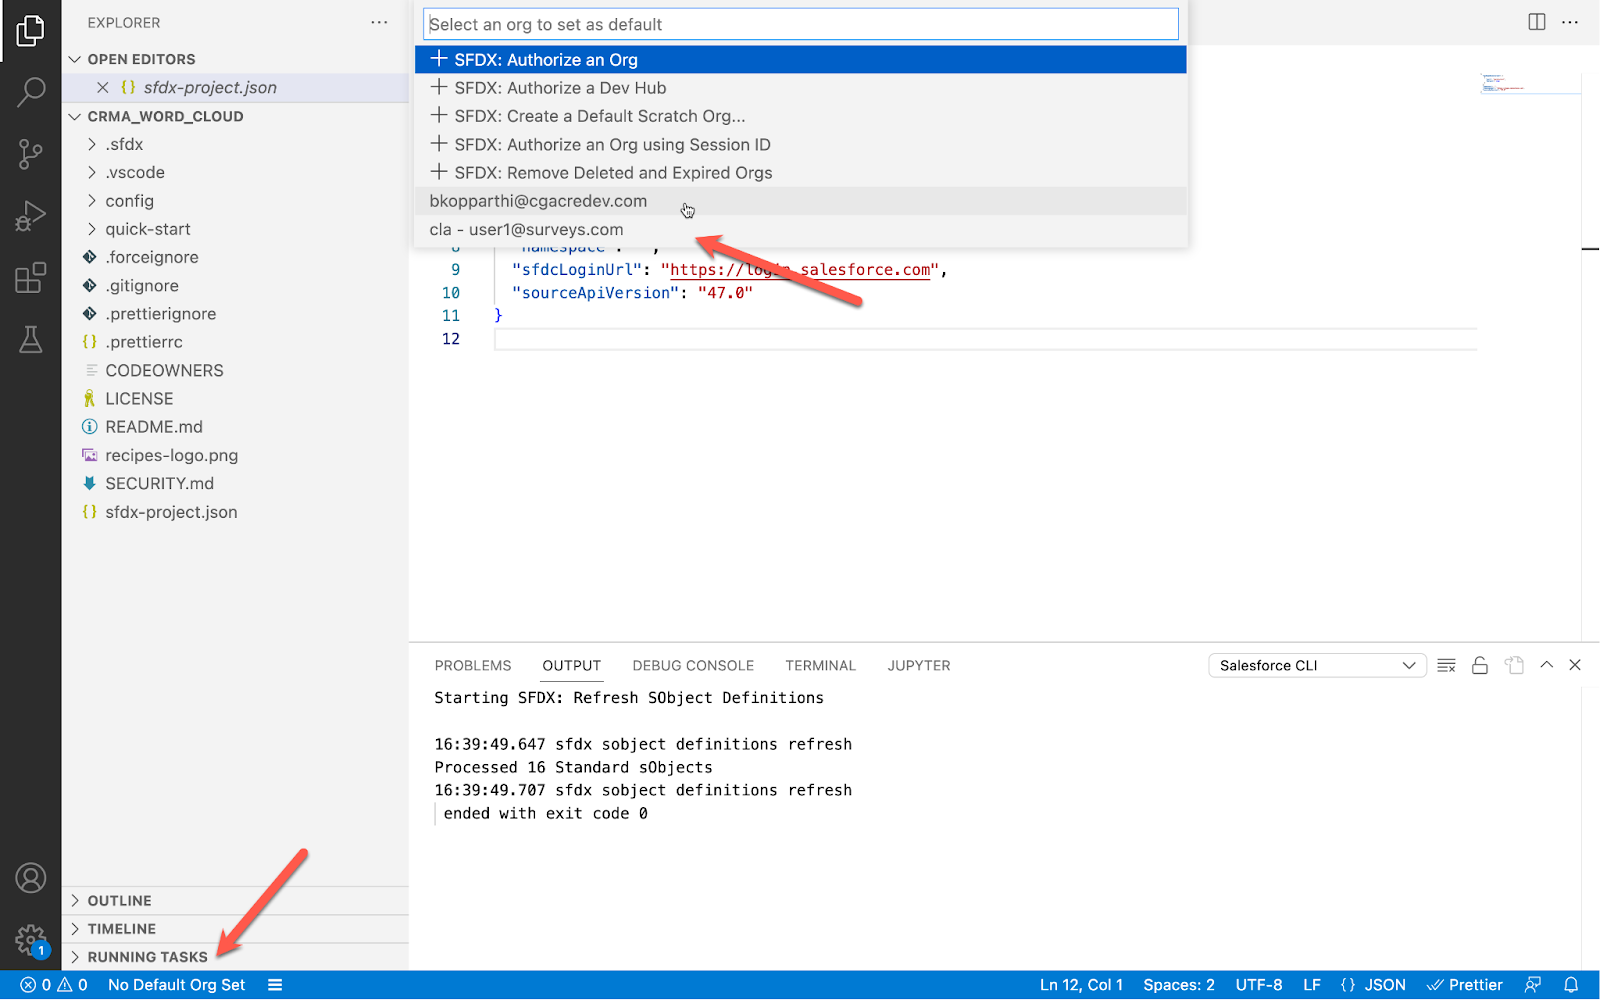The image size is (1600, 1000).
Task: Expand the Outline section
Action: [235, 901]
